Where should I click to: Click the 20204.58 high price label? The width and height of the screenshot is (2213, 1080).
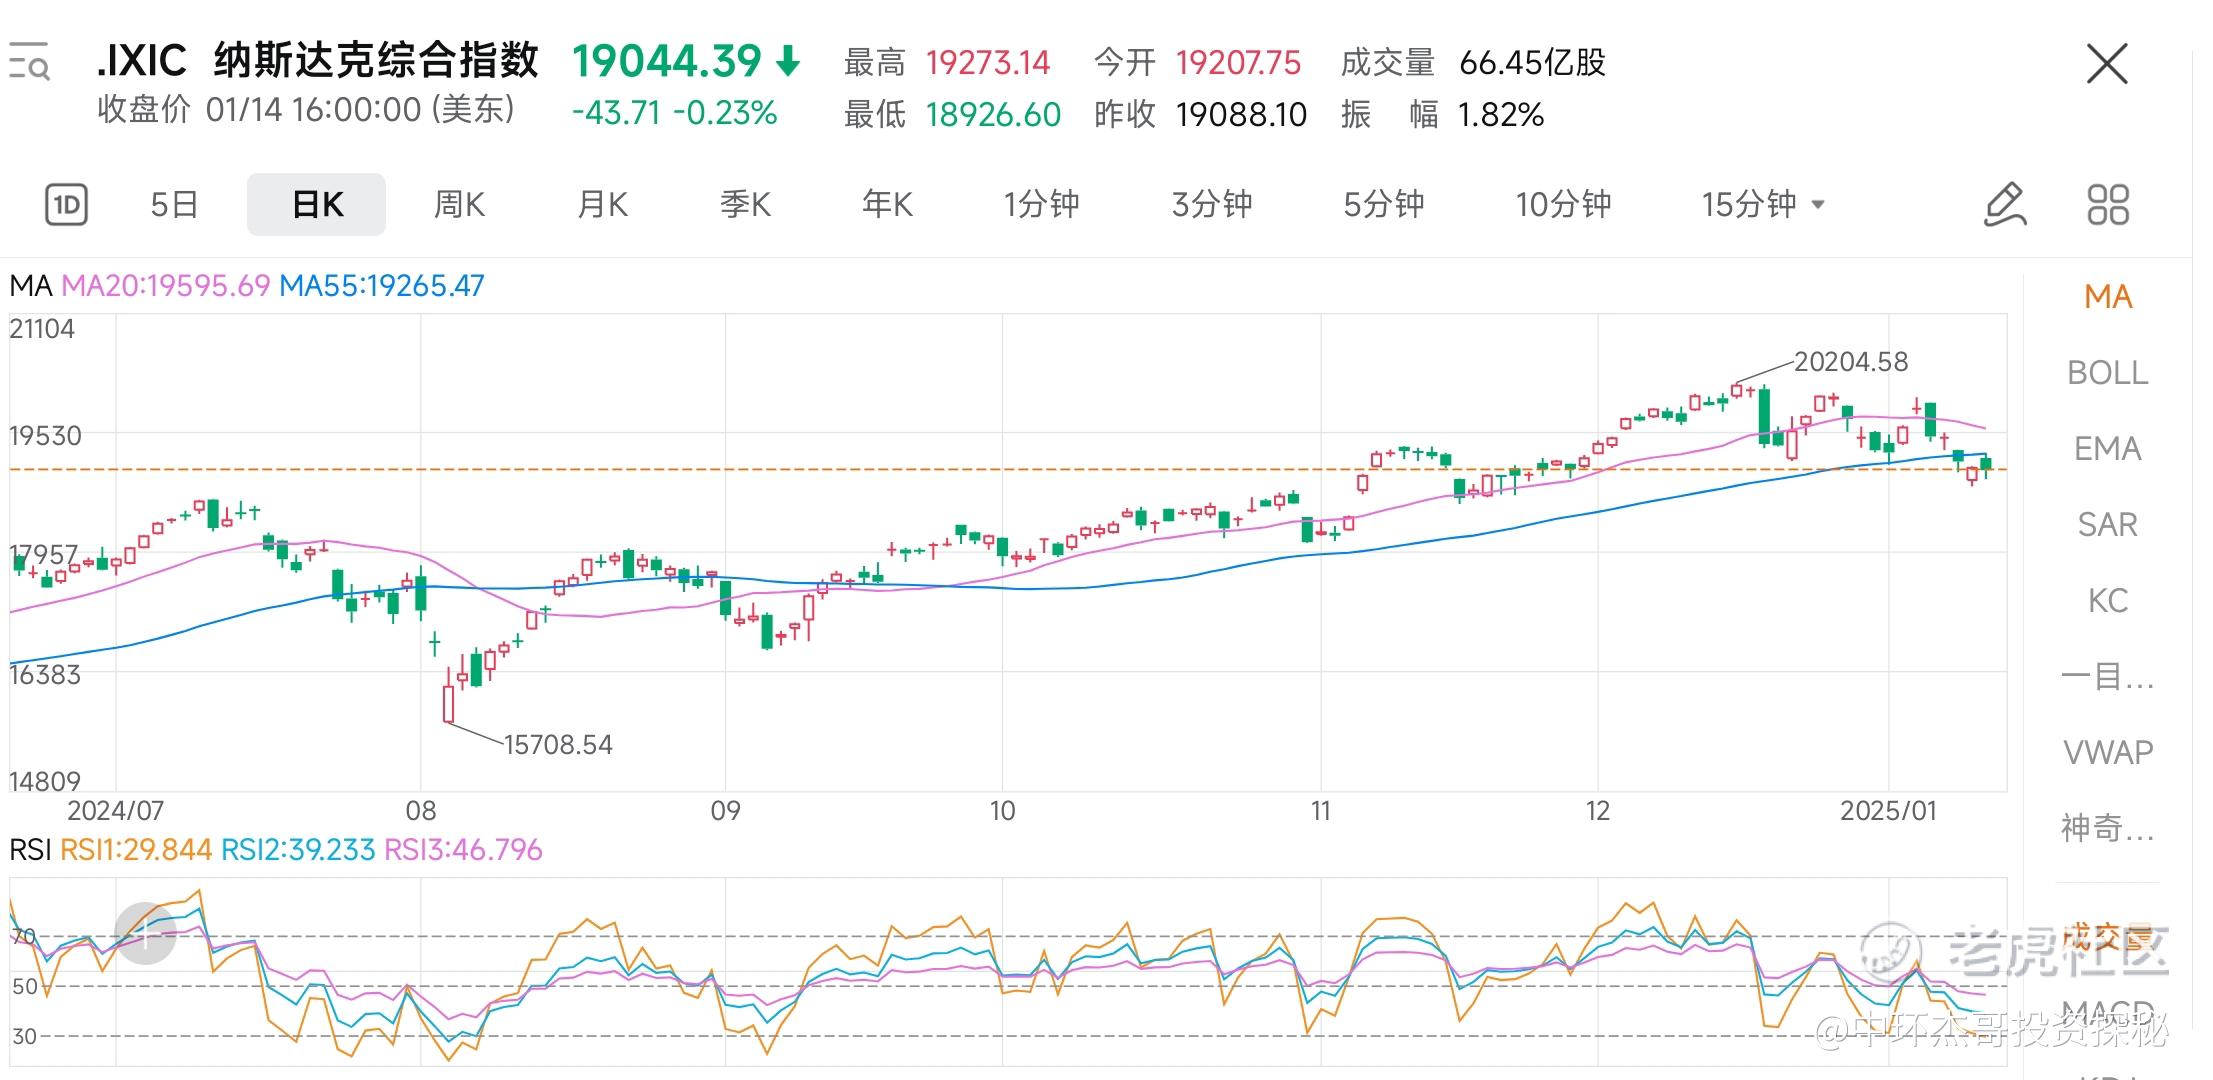[x=1851, y=362]
